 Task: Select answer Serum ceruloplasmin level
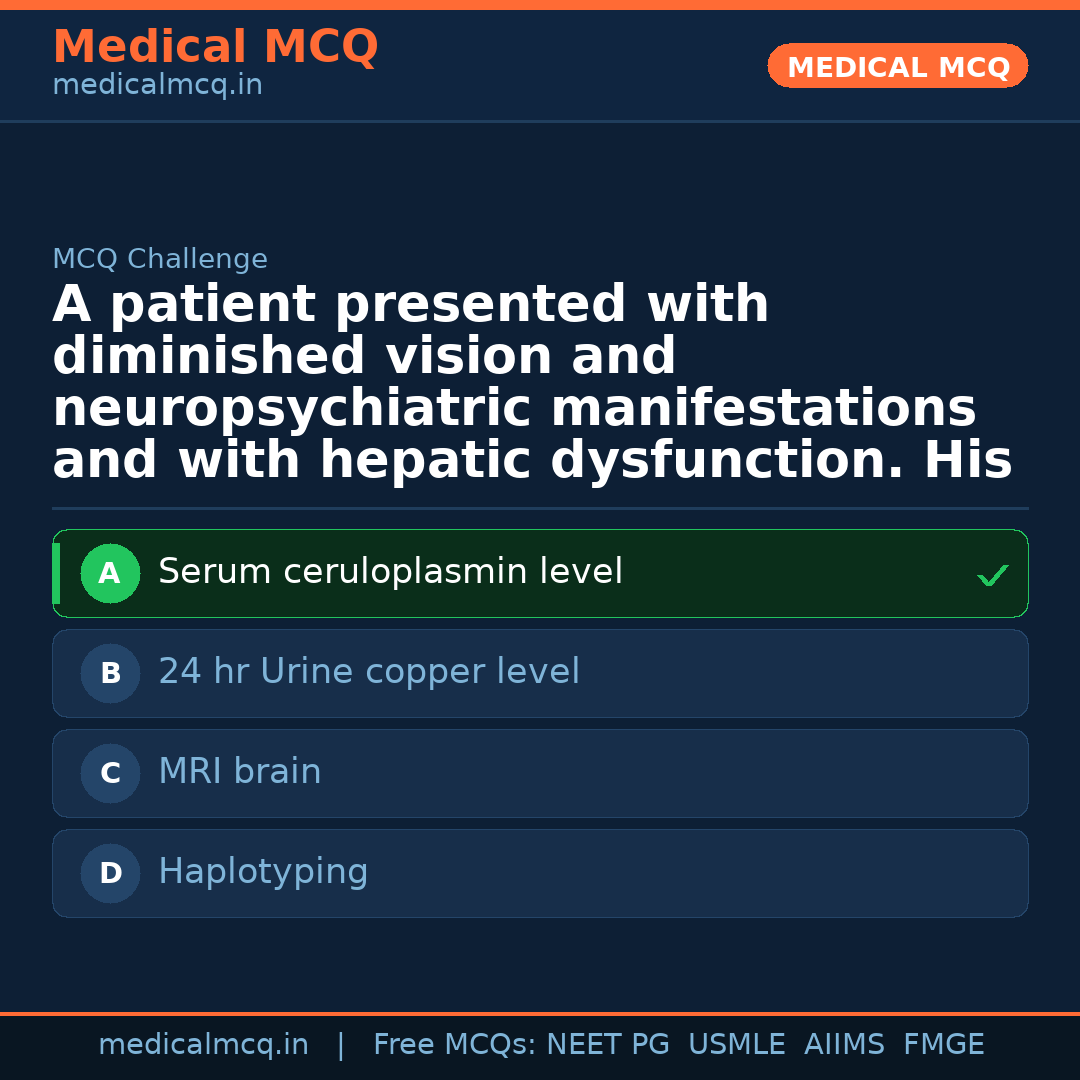(x=390, y=573)
